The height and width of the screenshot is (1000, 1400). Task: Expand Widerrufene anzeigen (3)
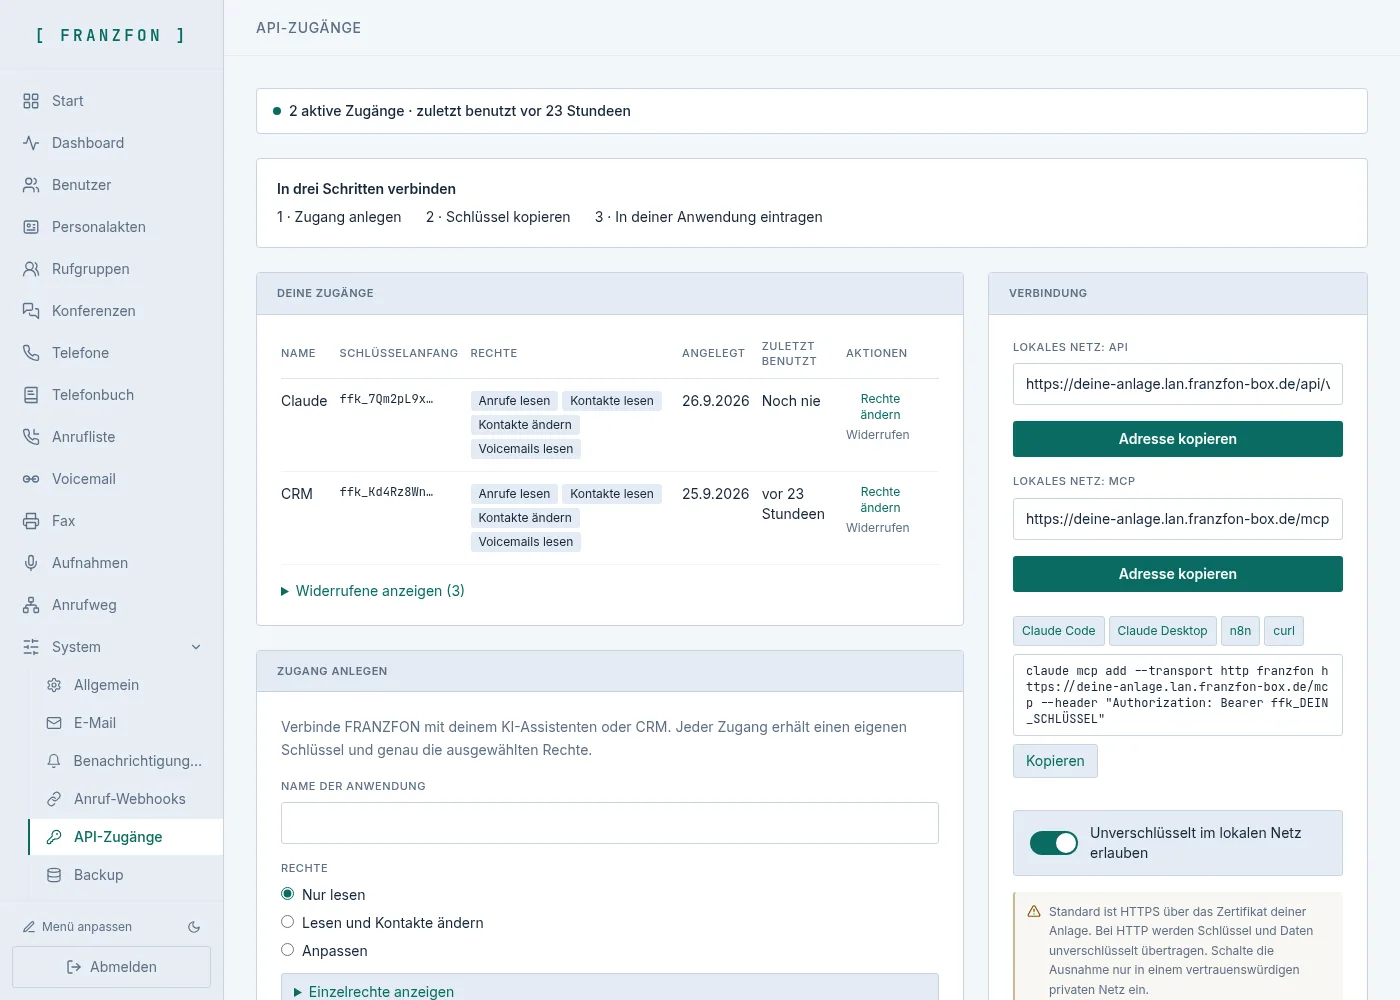[373, 591]
